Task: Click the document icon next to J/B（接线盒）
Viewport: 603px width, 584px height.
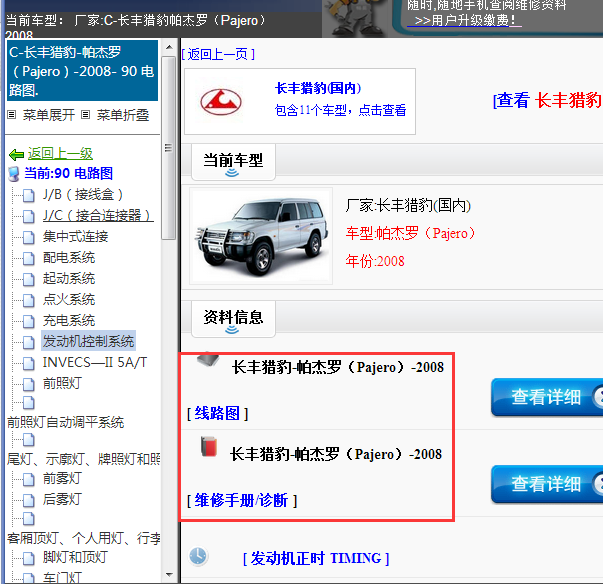Action: point(28,195)
